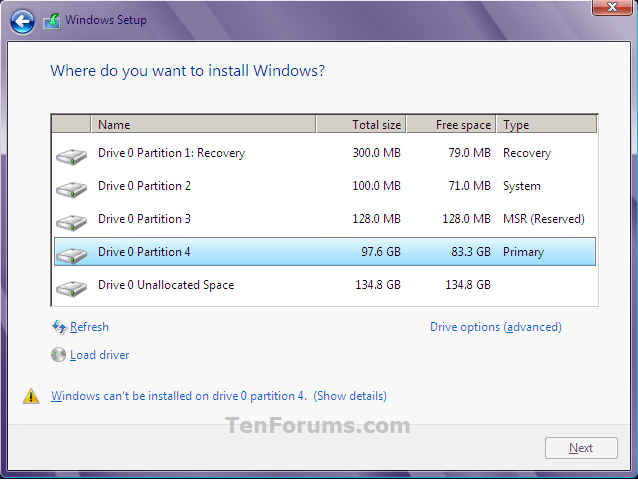
Task: Select Drive 0 Unallocated Space
Action: (325, 285)
